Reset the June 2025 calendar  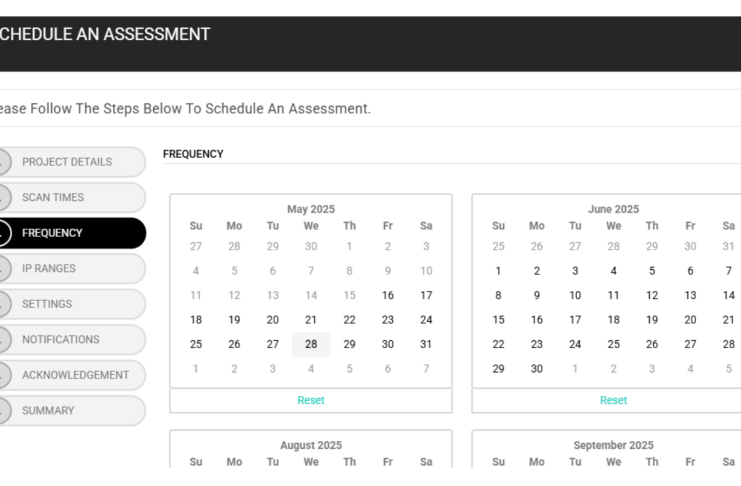coord(613,400)
